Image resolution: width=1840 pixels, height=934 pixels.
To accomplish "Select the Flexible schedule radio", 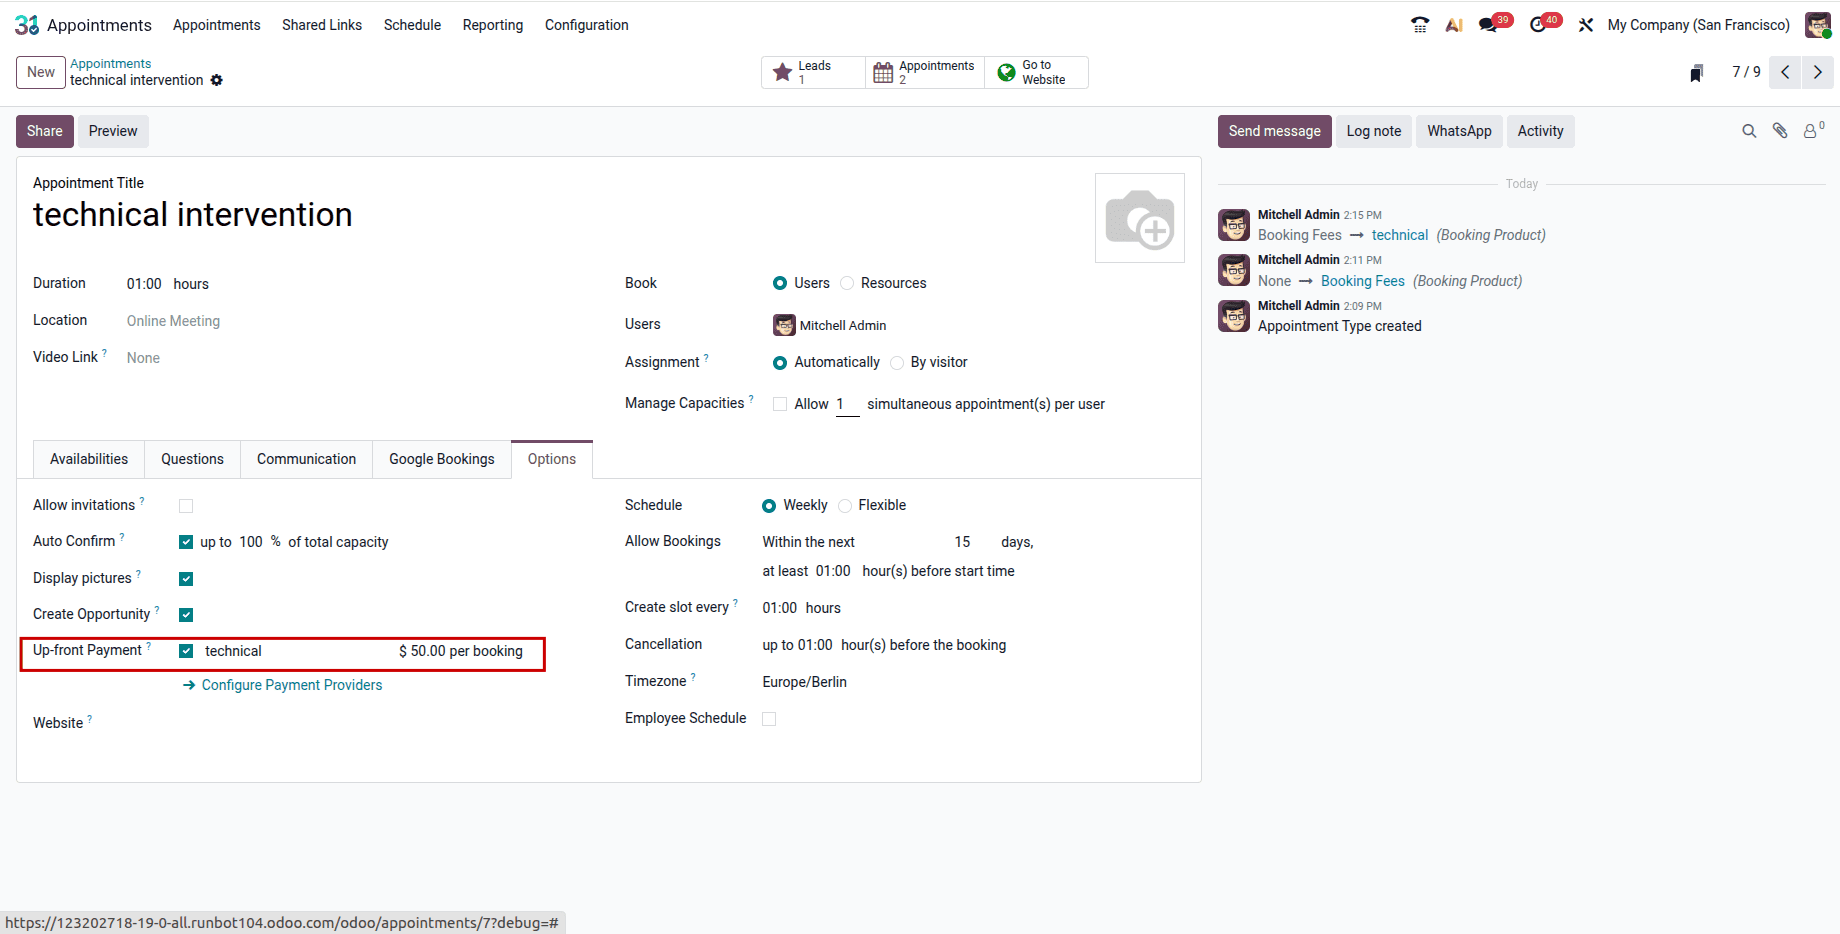I will (845, 506).
